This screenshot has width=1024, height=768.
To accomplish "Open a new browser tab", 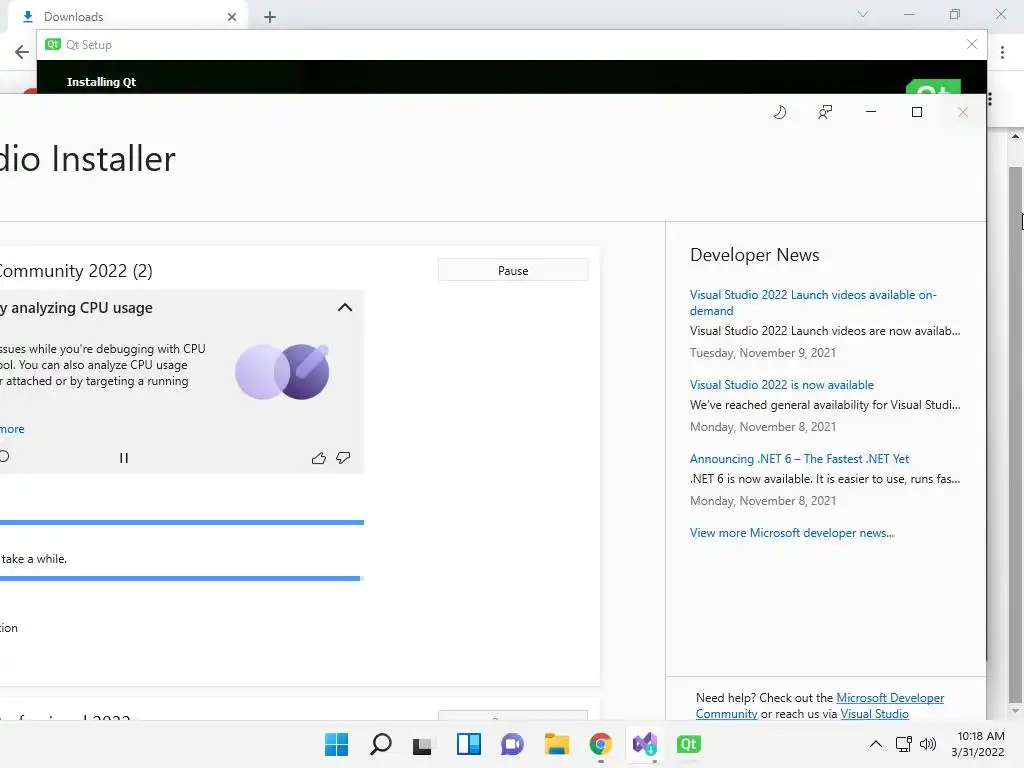I will [270, 17].
